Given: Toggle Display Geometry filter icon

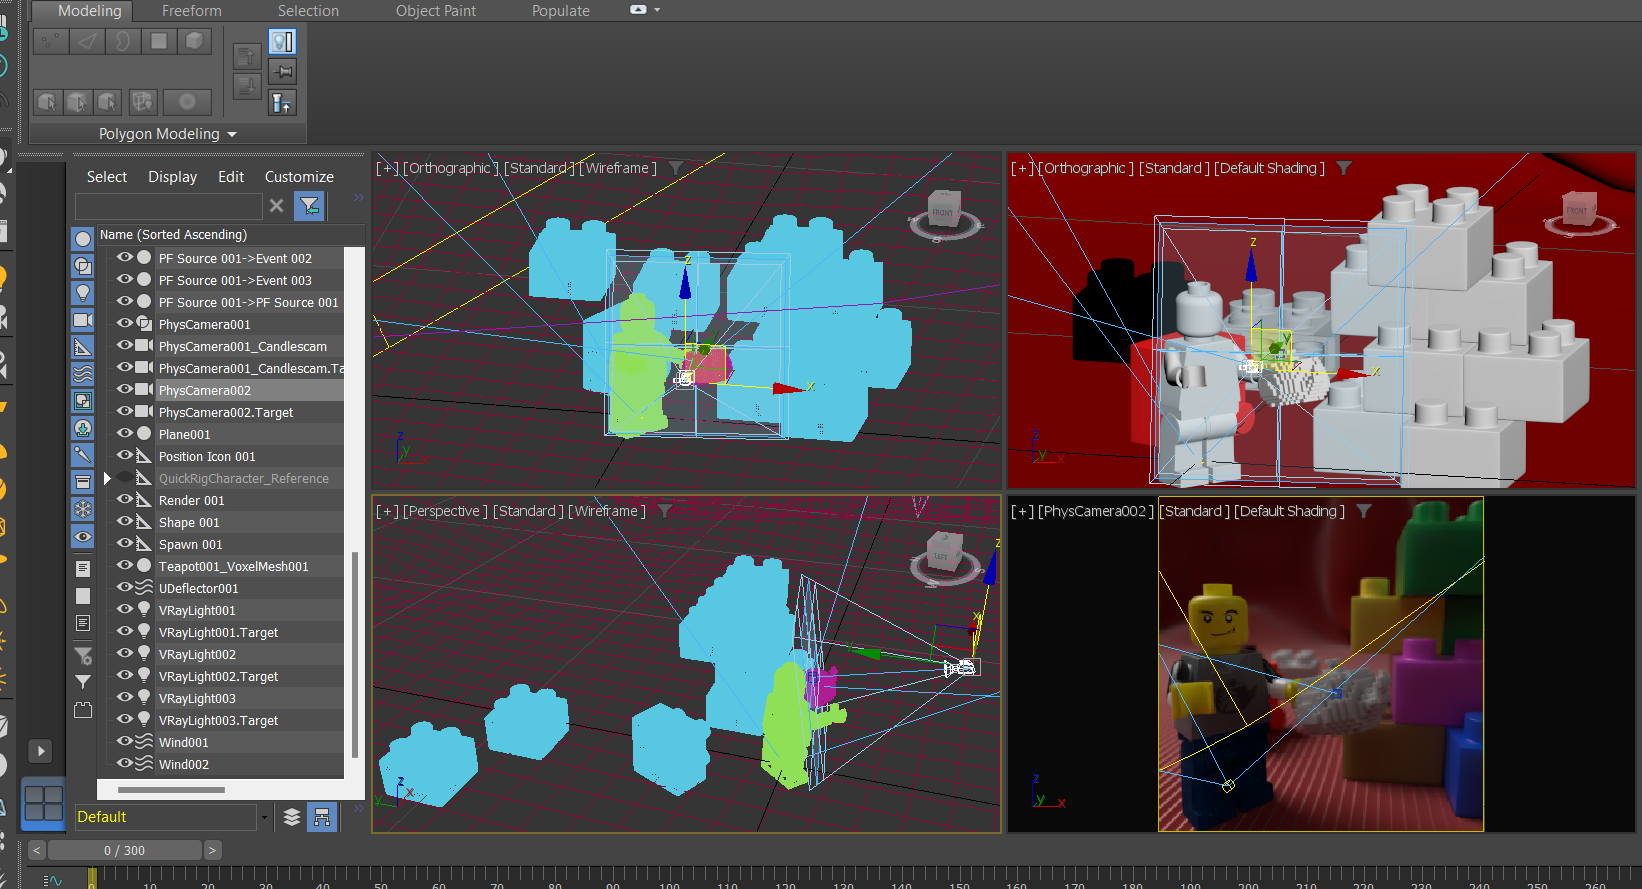Looking at the screenshot, I should (x=83, y=239).
